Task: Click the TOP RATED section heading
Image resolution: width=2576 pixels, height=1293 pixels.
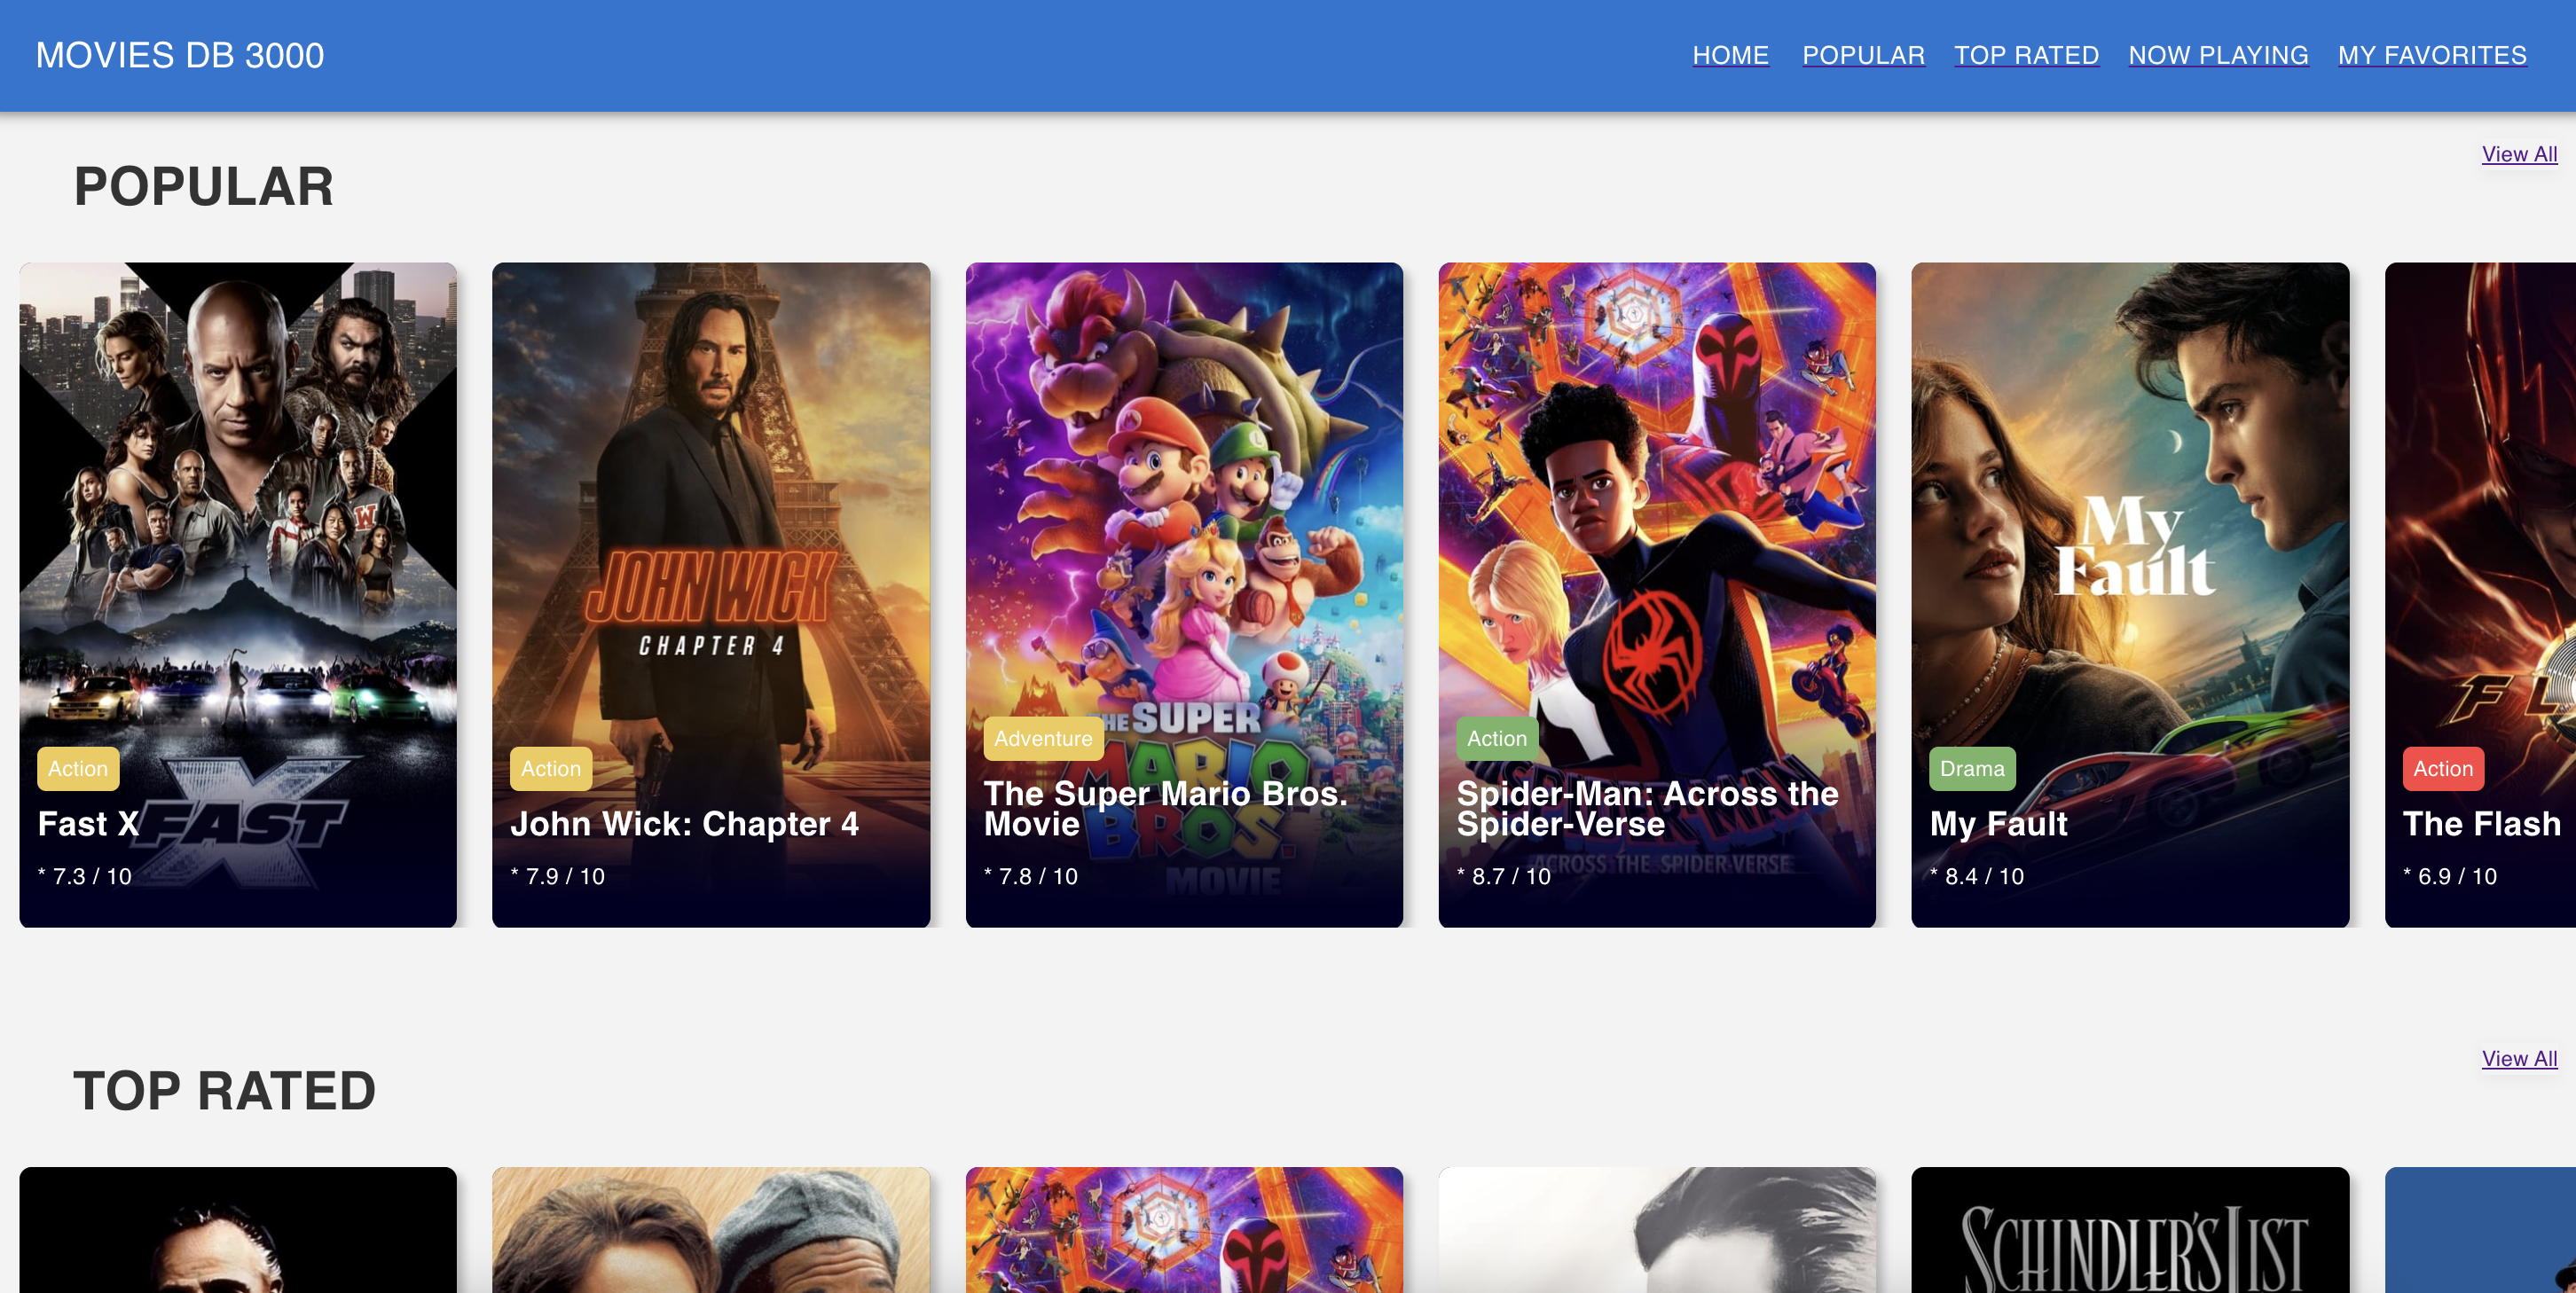Action: [x=225, y=1091]
